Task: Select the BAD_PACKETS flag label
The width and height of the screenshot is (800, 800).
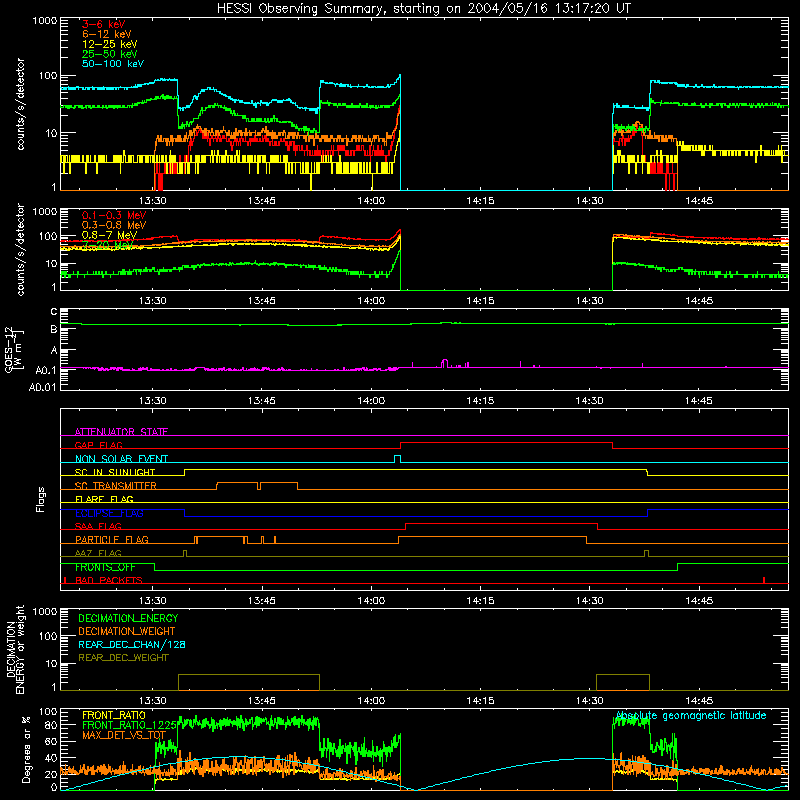Action: 109,580
